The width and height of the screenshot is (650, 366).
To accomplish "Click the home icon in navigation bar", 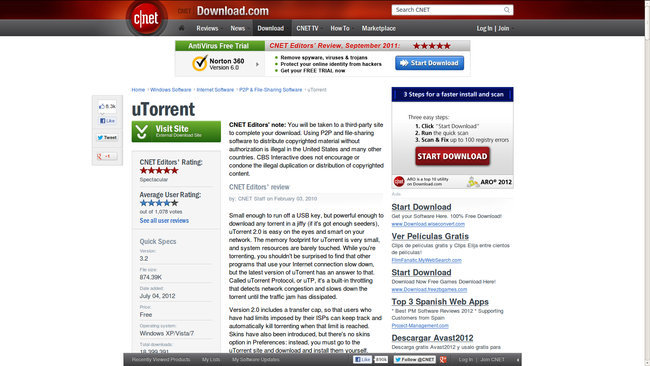I will click(181, 28).
